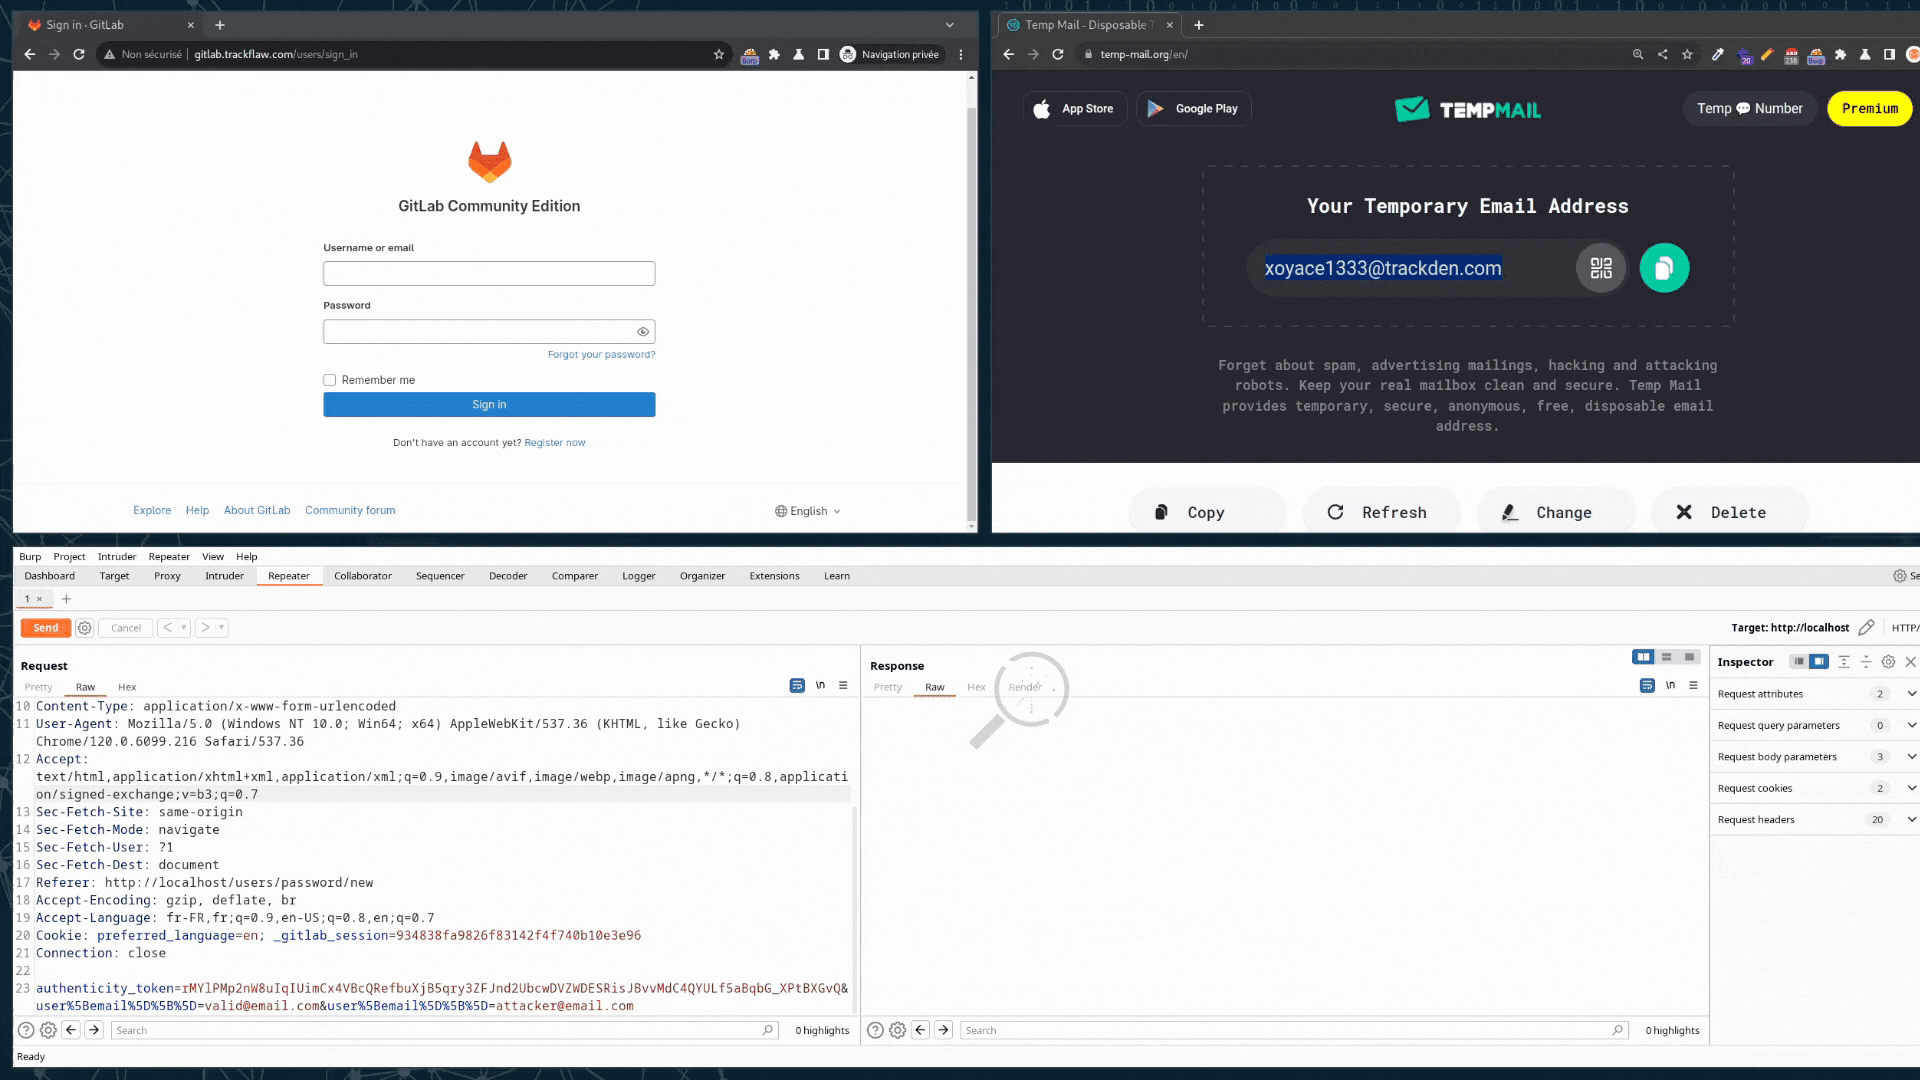Open a new tab in the GitLab browser window
1920x1080 pixels.
(220, 25)
